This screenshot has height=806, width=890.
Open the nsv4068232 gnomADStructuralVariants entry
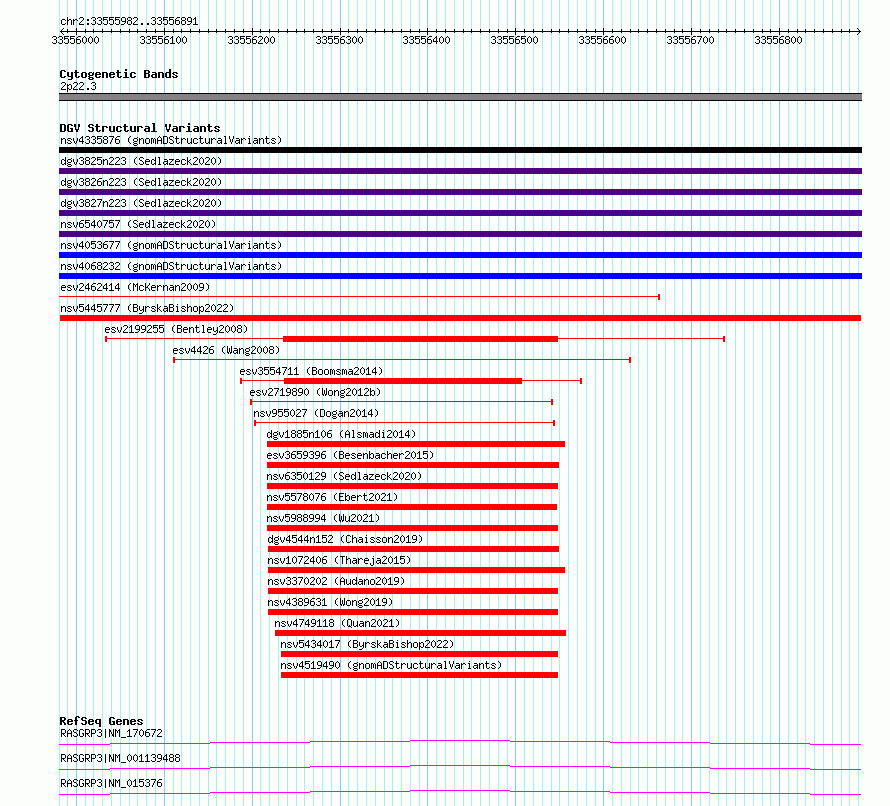click(171, 266)
